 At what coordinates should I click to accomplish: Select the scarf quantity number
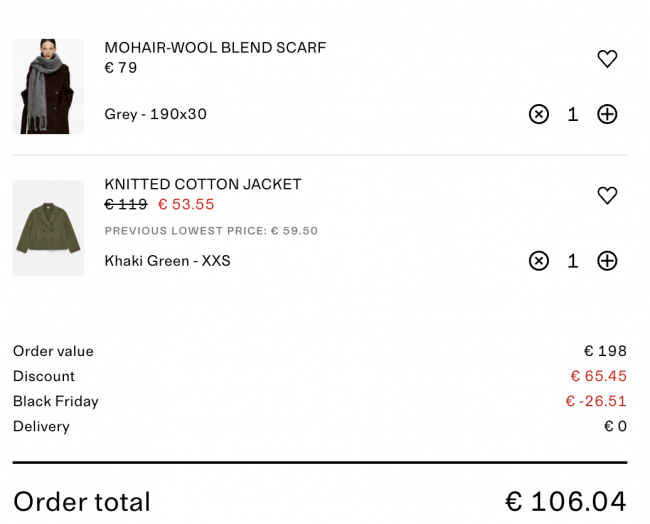[573, 114]
